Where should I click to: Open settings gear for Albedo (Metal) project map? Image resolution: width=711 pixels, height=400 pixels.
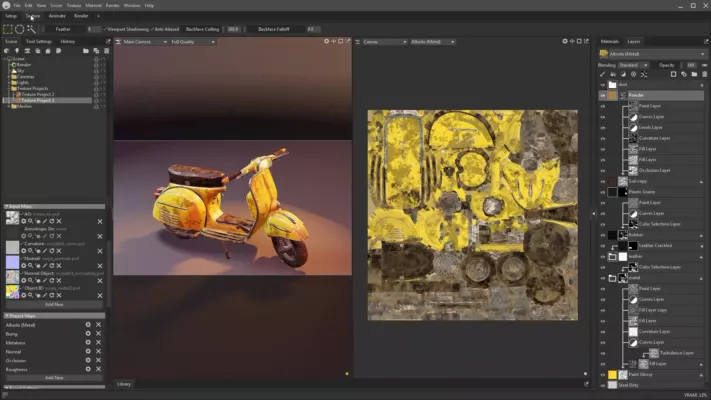(x=88, y=325)
